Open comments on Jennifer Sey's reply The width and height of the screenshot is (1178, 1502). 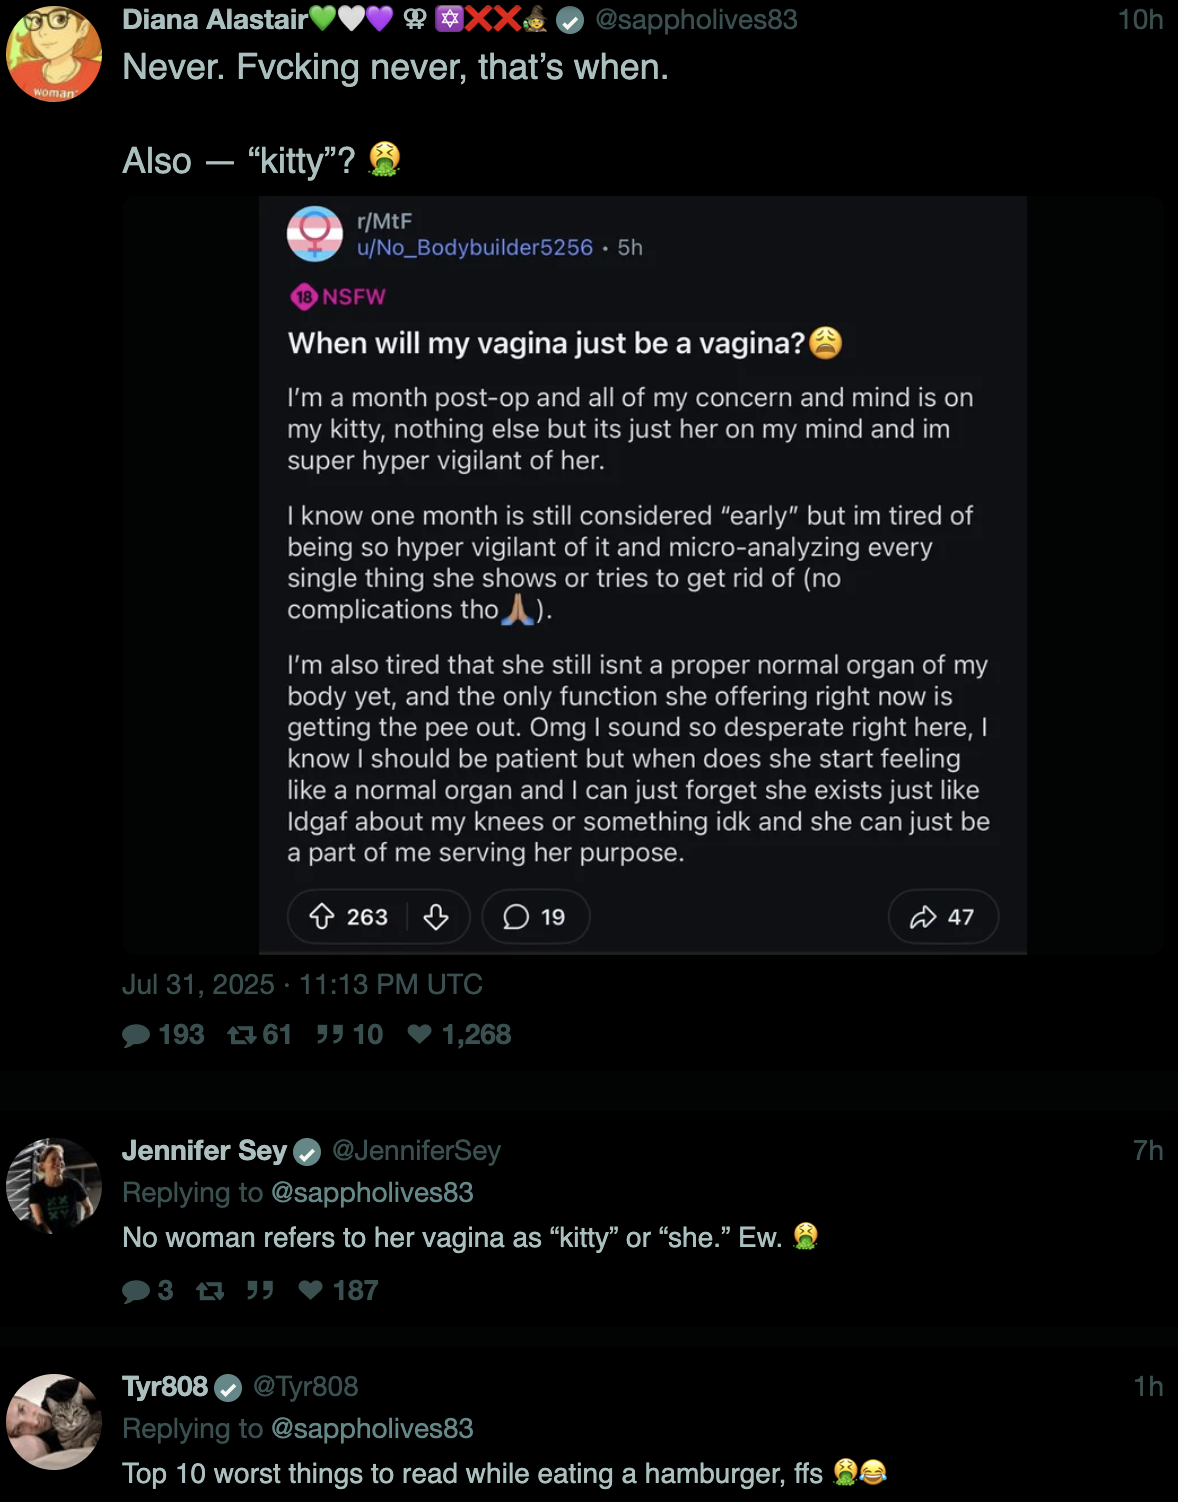[x=137, y=1291]
